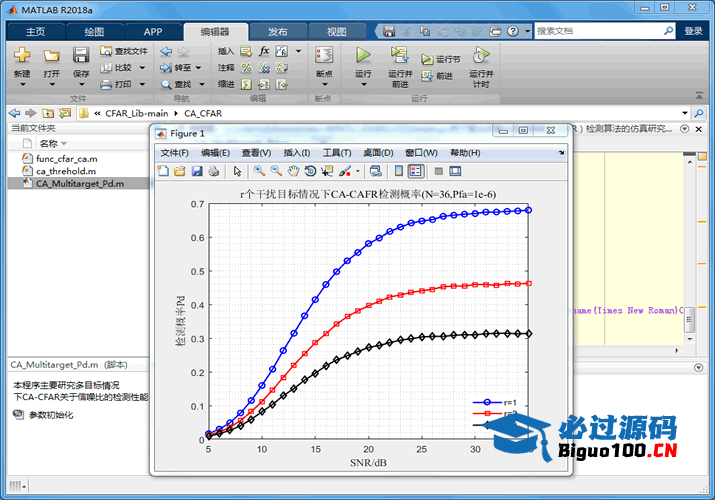Image resolution: width=715 pixels, height=500 pixels.
Task: Toggle the Zoom Out tool
Action: click(276, 171)
